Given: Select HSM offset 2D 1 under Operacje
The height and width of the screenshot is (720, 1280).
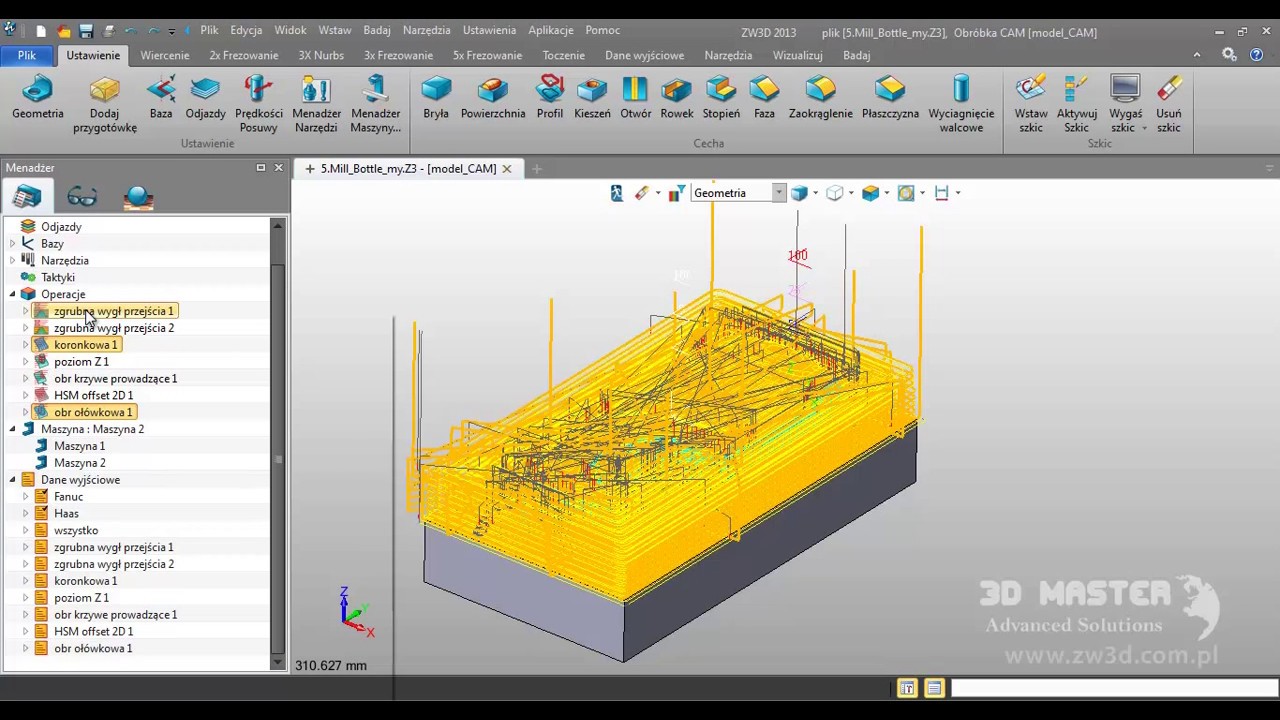Looking at the screenshot, I should click(x=93, y=395).
